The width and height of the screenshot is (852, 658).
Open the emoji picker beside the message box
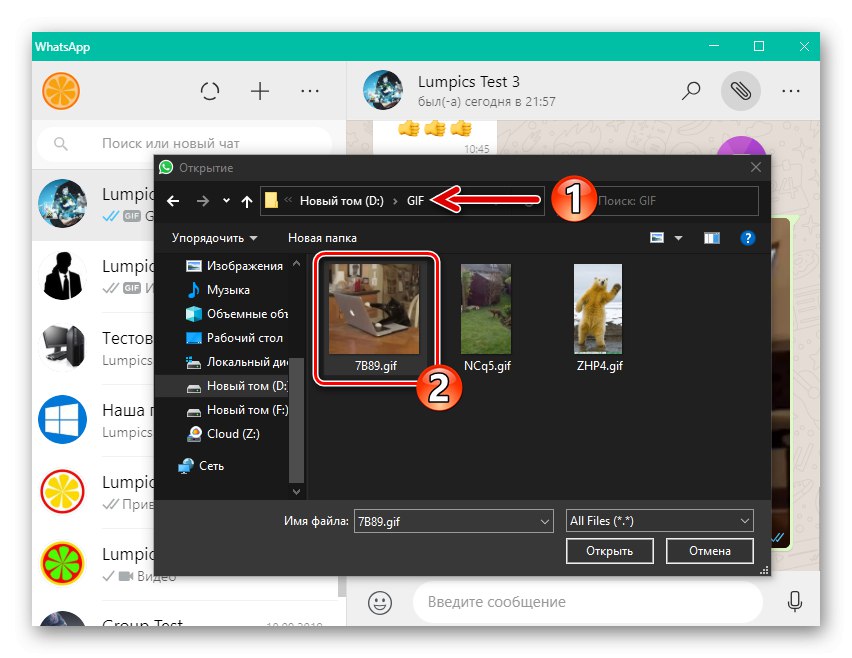click(378, 601)
